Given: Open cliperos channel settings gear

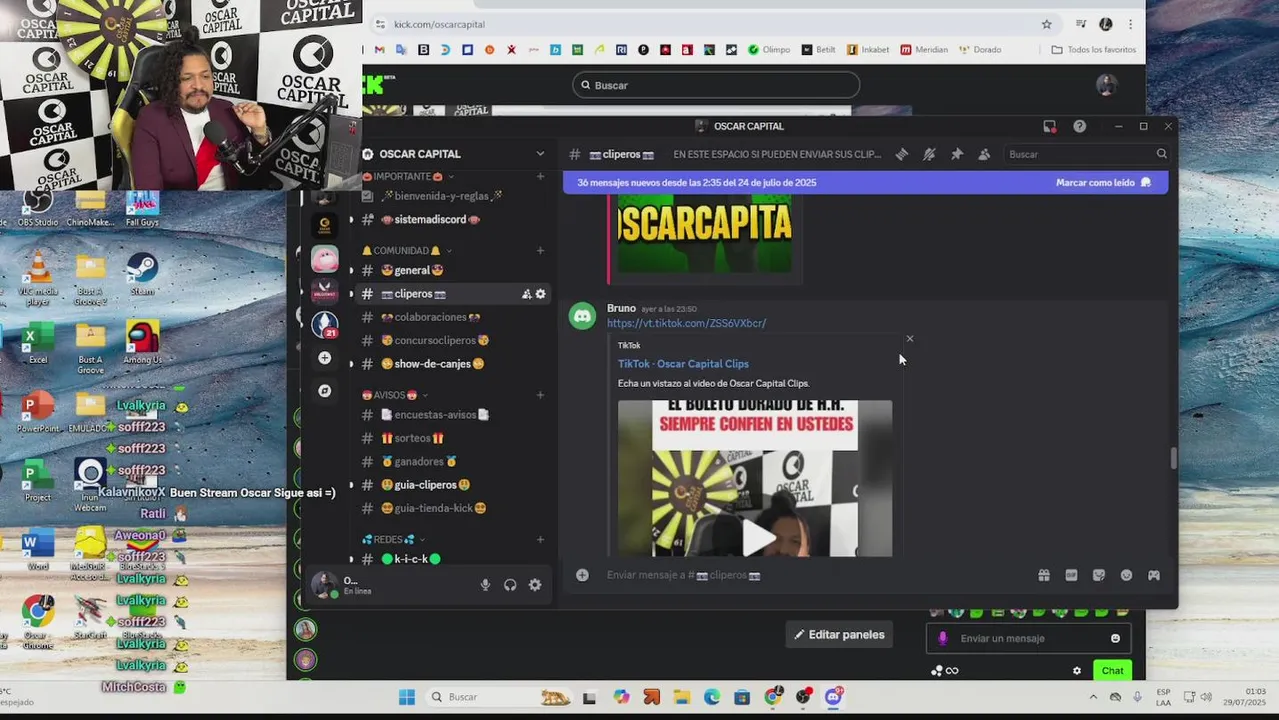Looking at the screenshot, I should click(541, 294).
